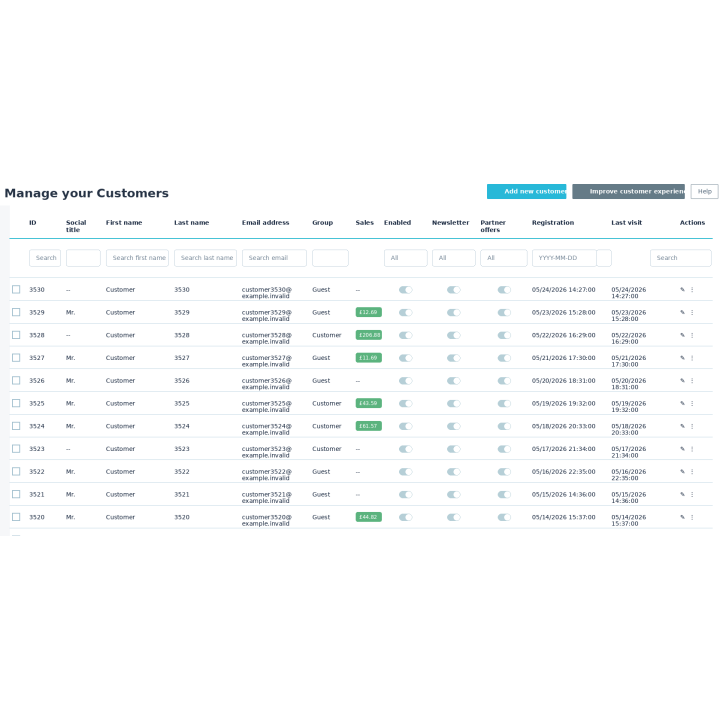720x720 pixels.
Task: Sort by Last visit column header
Action: (626, 223)
